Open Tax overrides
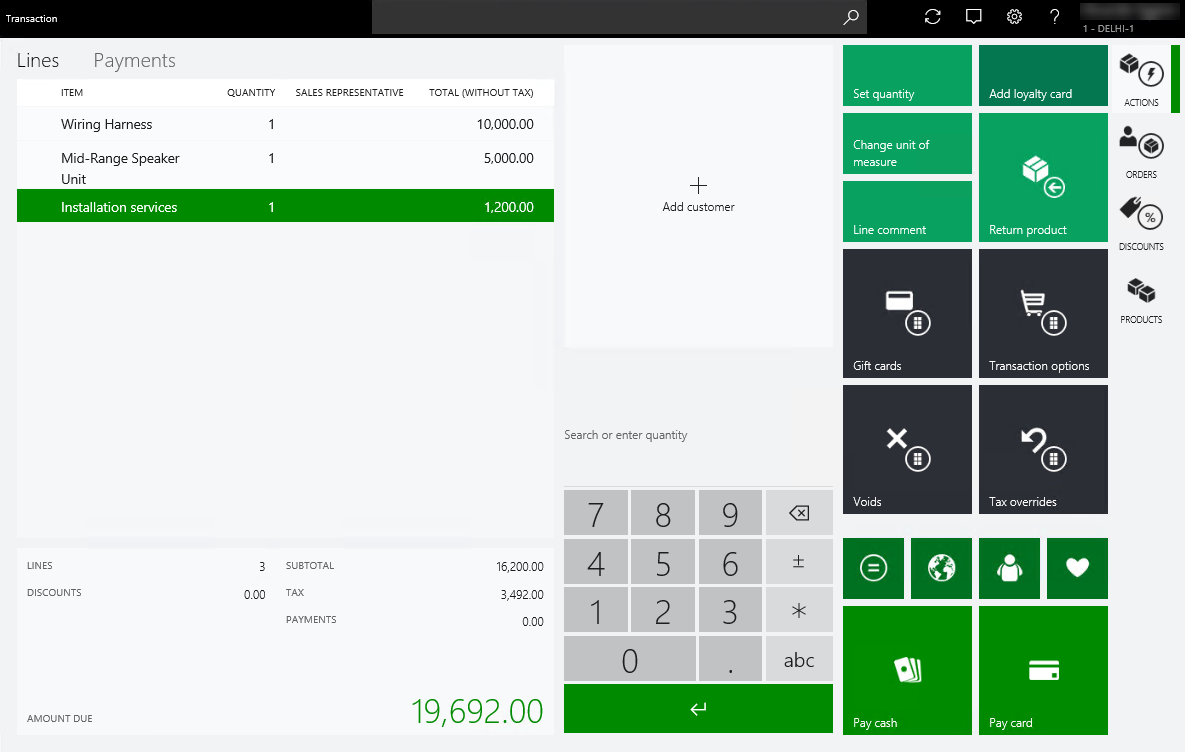The image size is (1185, 752). (1043, 449)
